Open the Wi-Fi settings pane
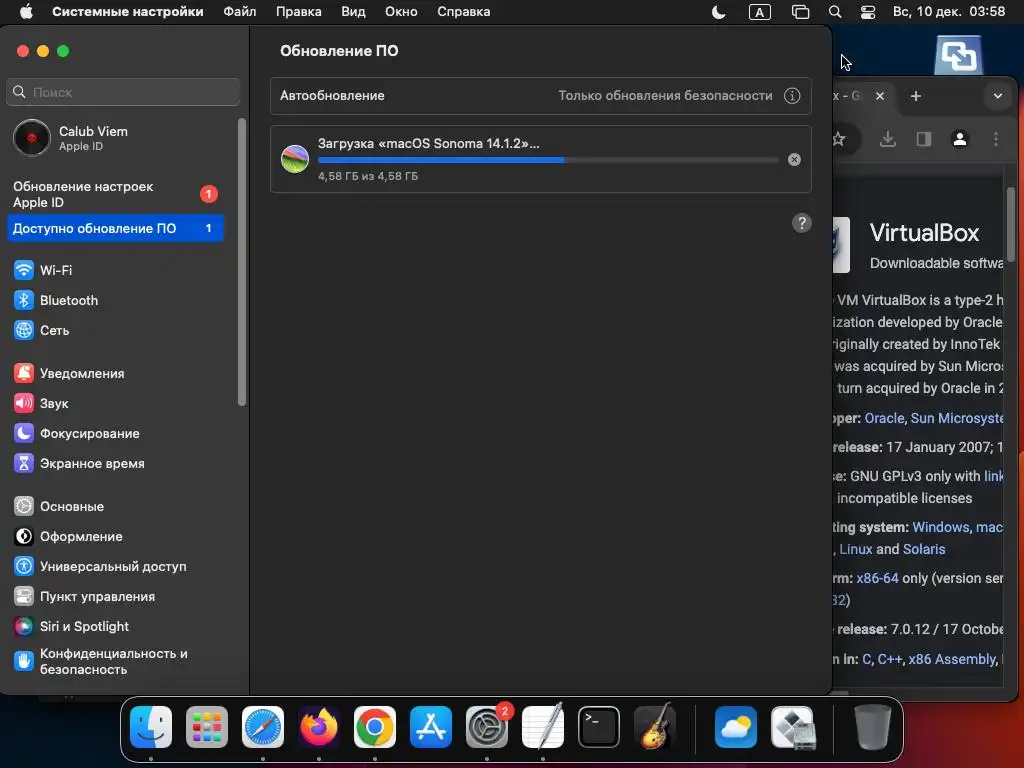 tap(43, 270)
